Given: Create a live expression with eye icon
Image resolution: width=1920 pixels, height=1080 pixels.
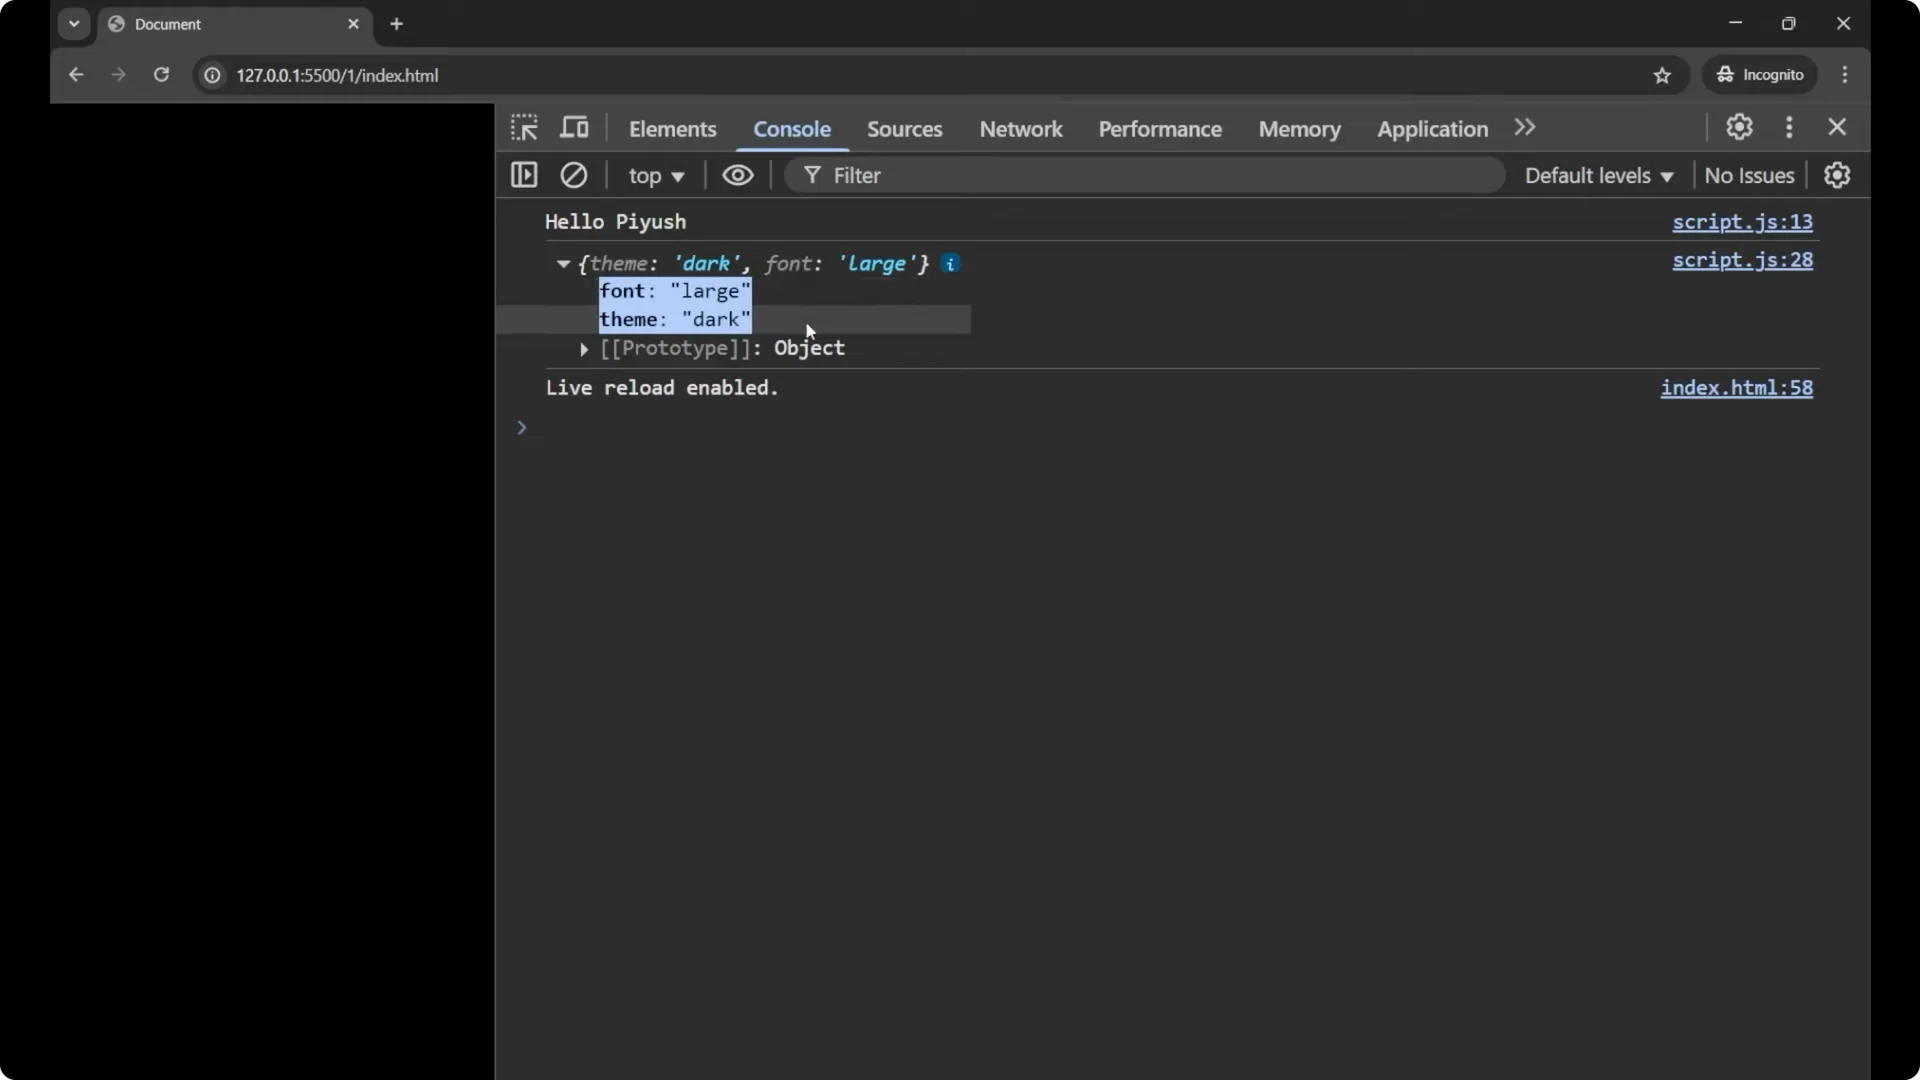Looking at the screenshot, I should (737, 175).
